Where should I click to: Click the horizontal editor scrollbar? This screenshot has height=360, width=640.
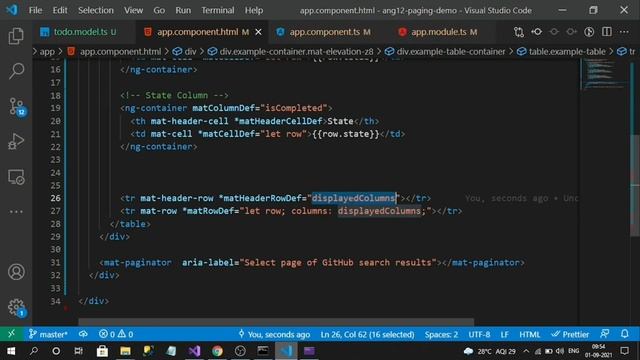pos(276,322)
